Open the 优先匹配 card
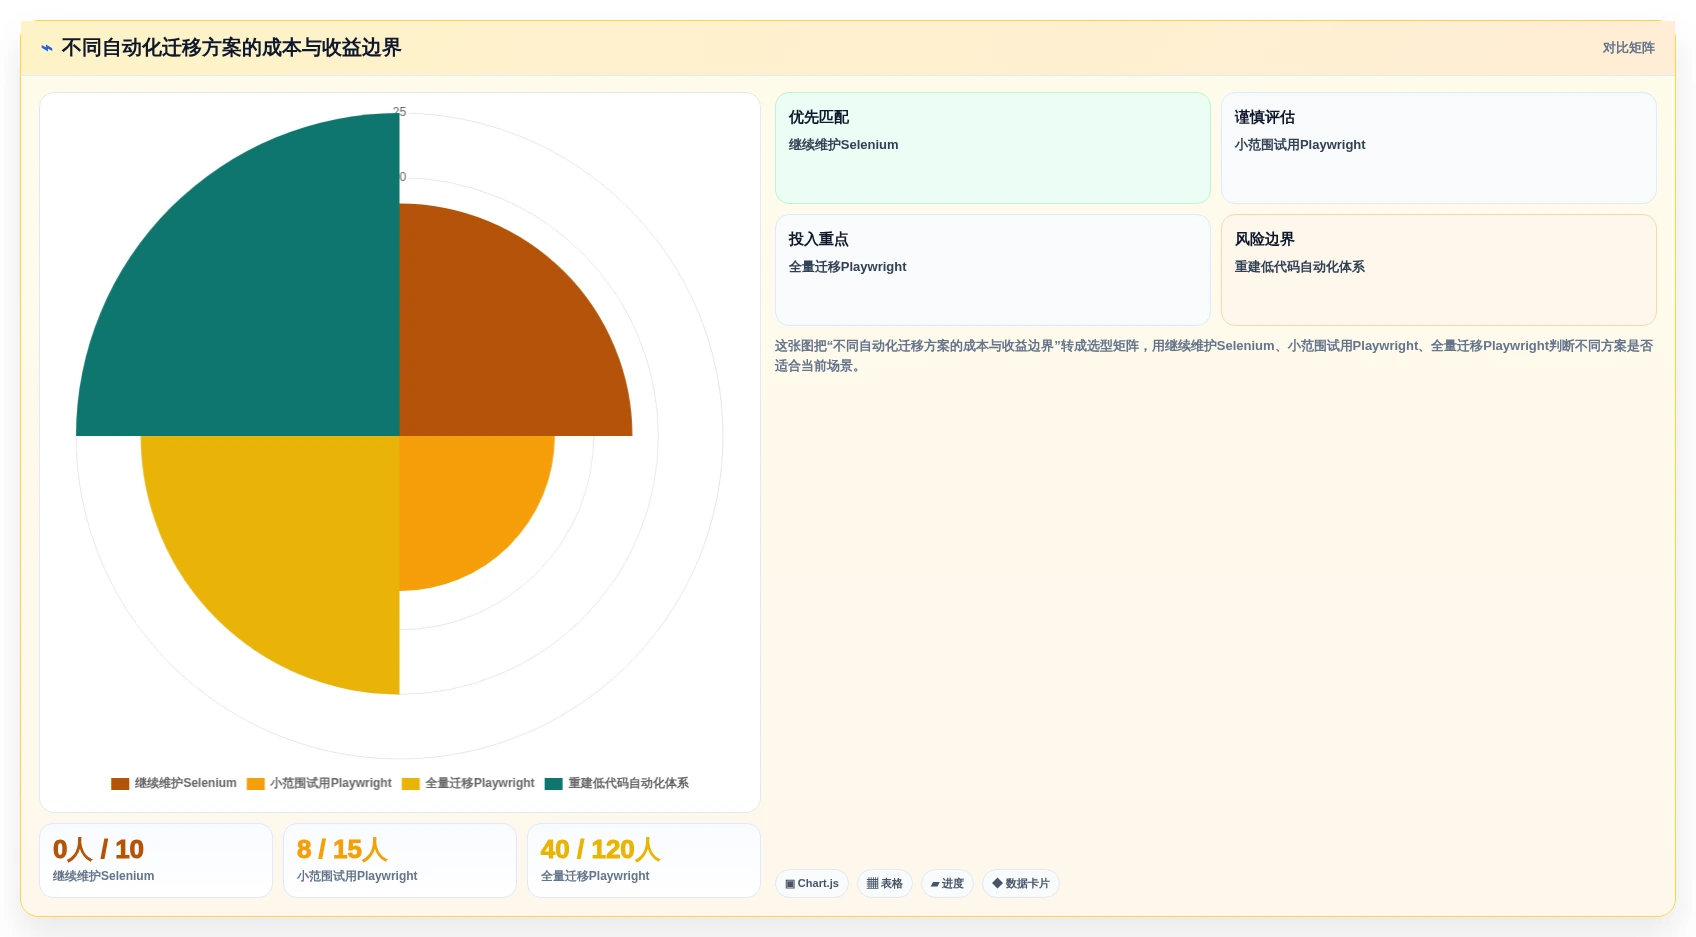 (992, 148)
